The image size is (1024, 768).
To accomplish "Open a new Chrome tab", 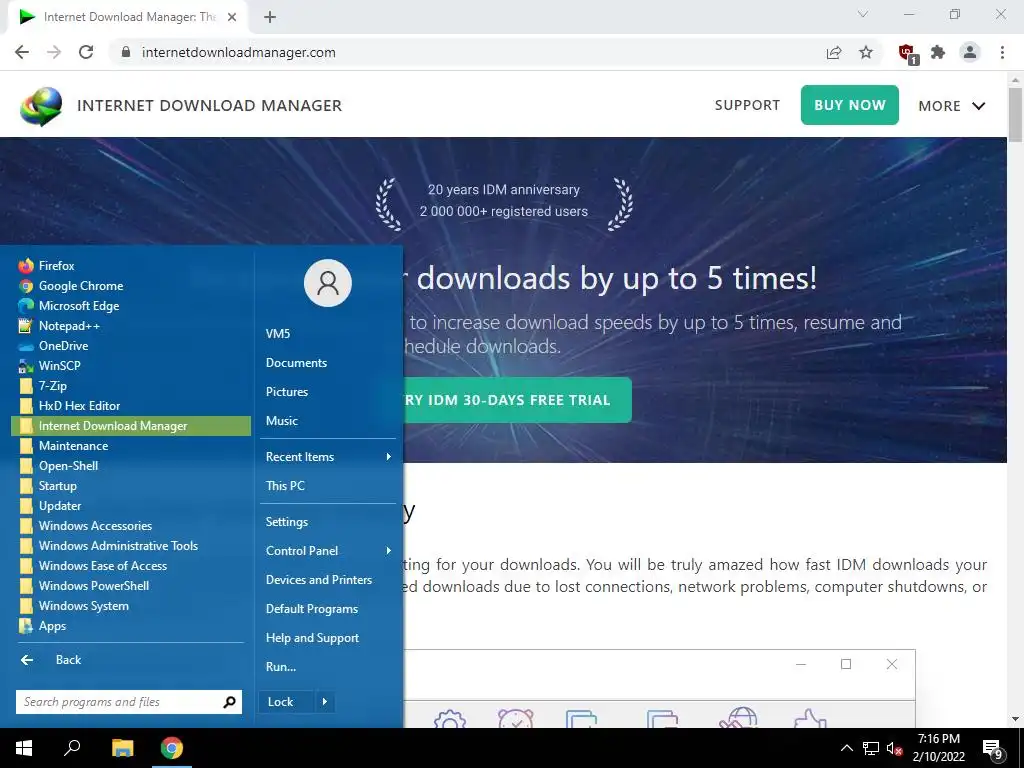I will [x=270, y=18].
